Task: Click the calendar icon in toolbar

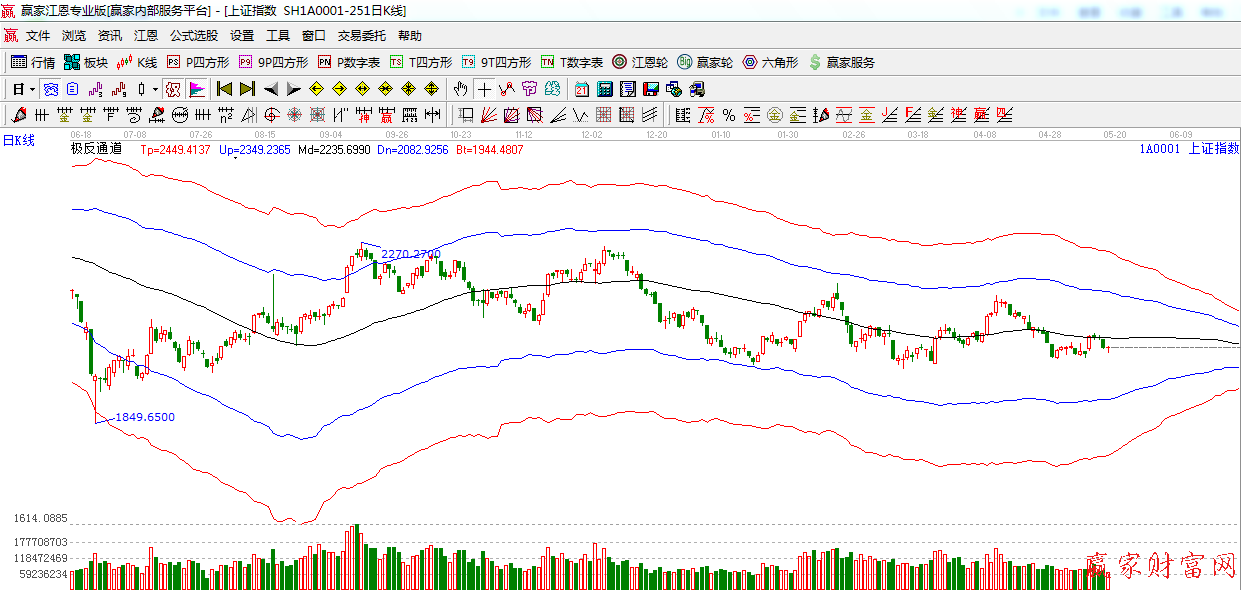Action: pyautogui.click(x=580, y=89)
